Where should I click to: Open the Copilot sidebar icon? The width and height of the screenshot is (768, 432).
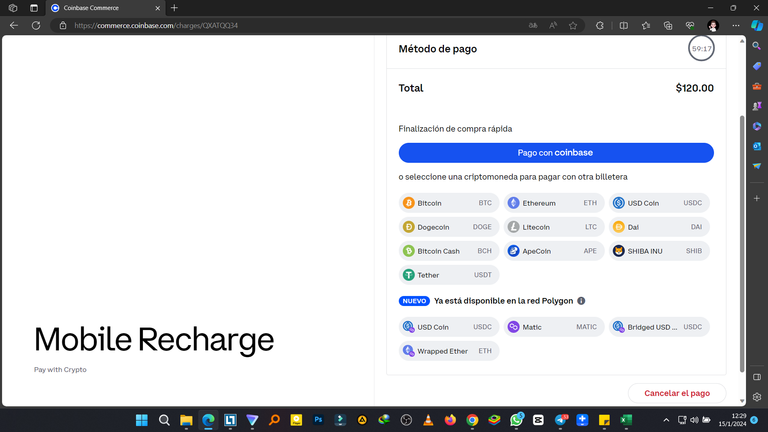(757, 25)
